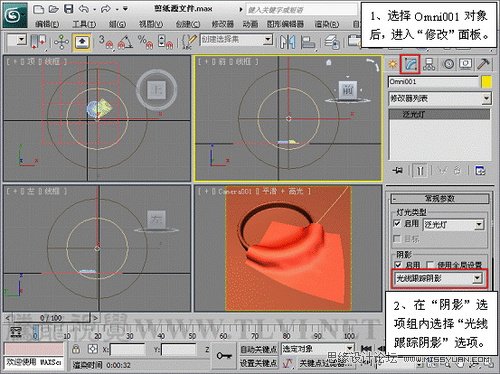Toggle the 3D snaps icon
Image resolution: width=500 pixels, height=374 pixels.
pos(106,42)
